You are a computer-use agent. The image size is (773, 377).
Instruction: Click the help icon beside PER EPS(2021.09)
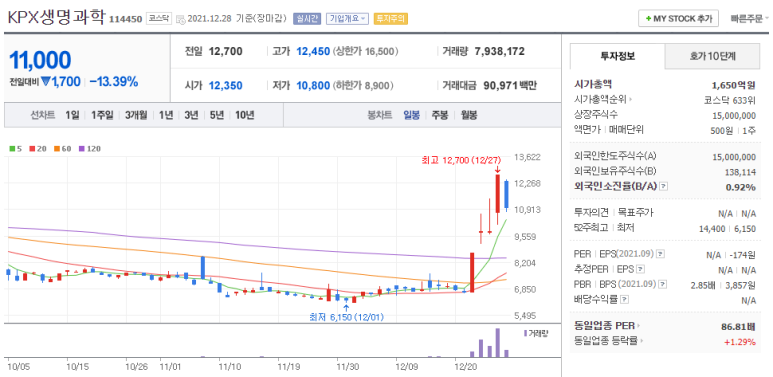coord(661,254)
